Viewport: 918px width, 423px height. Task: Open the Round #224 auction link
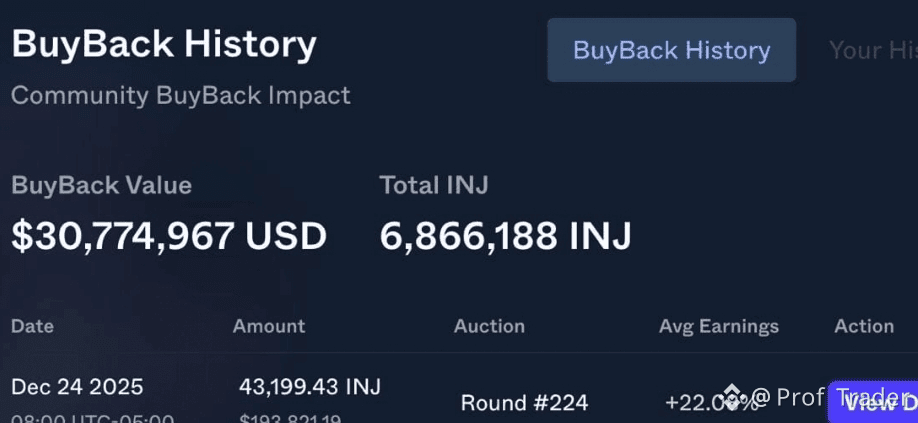(x=524, y=403)
